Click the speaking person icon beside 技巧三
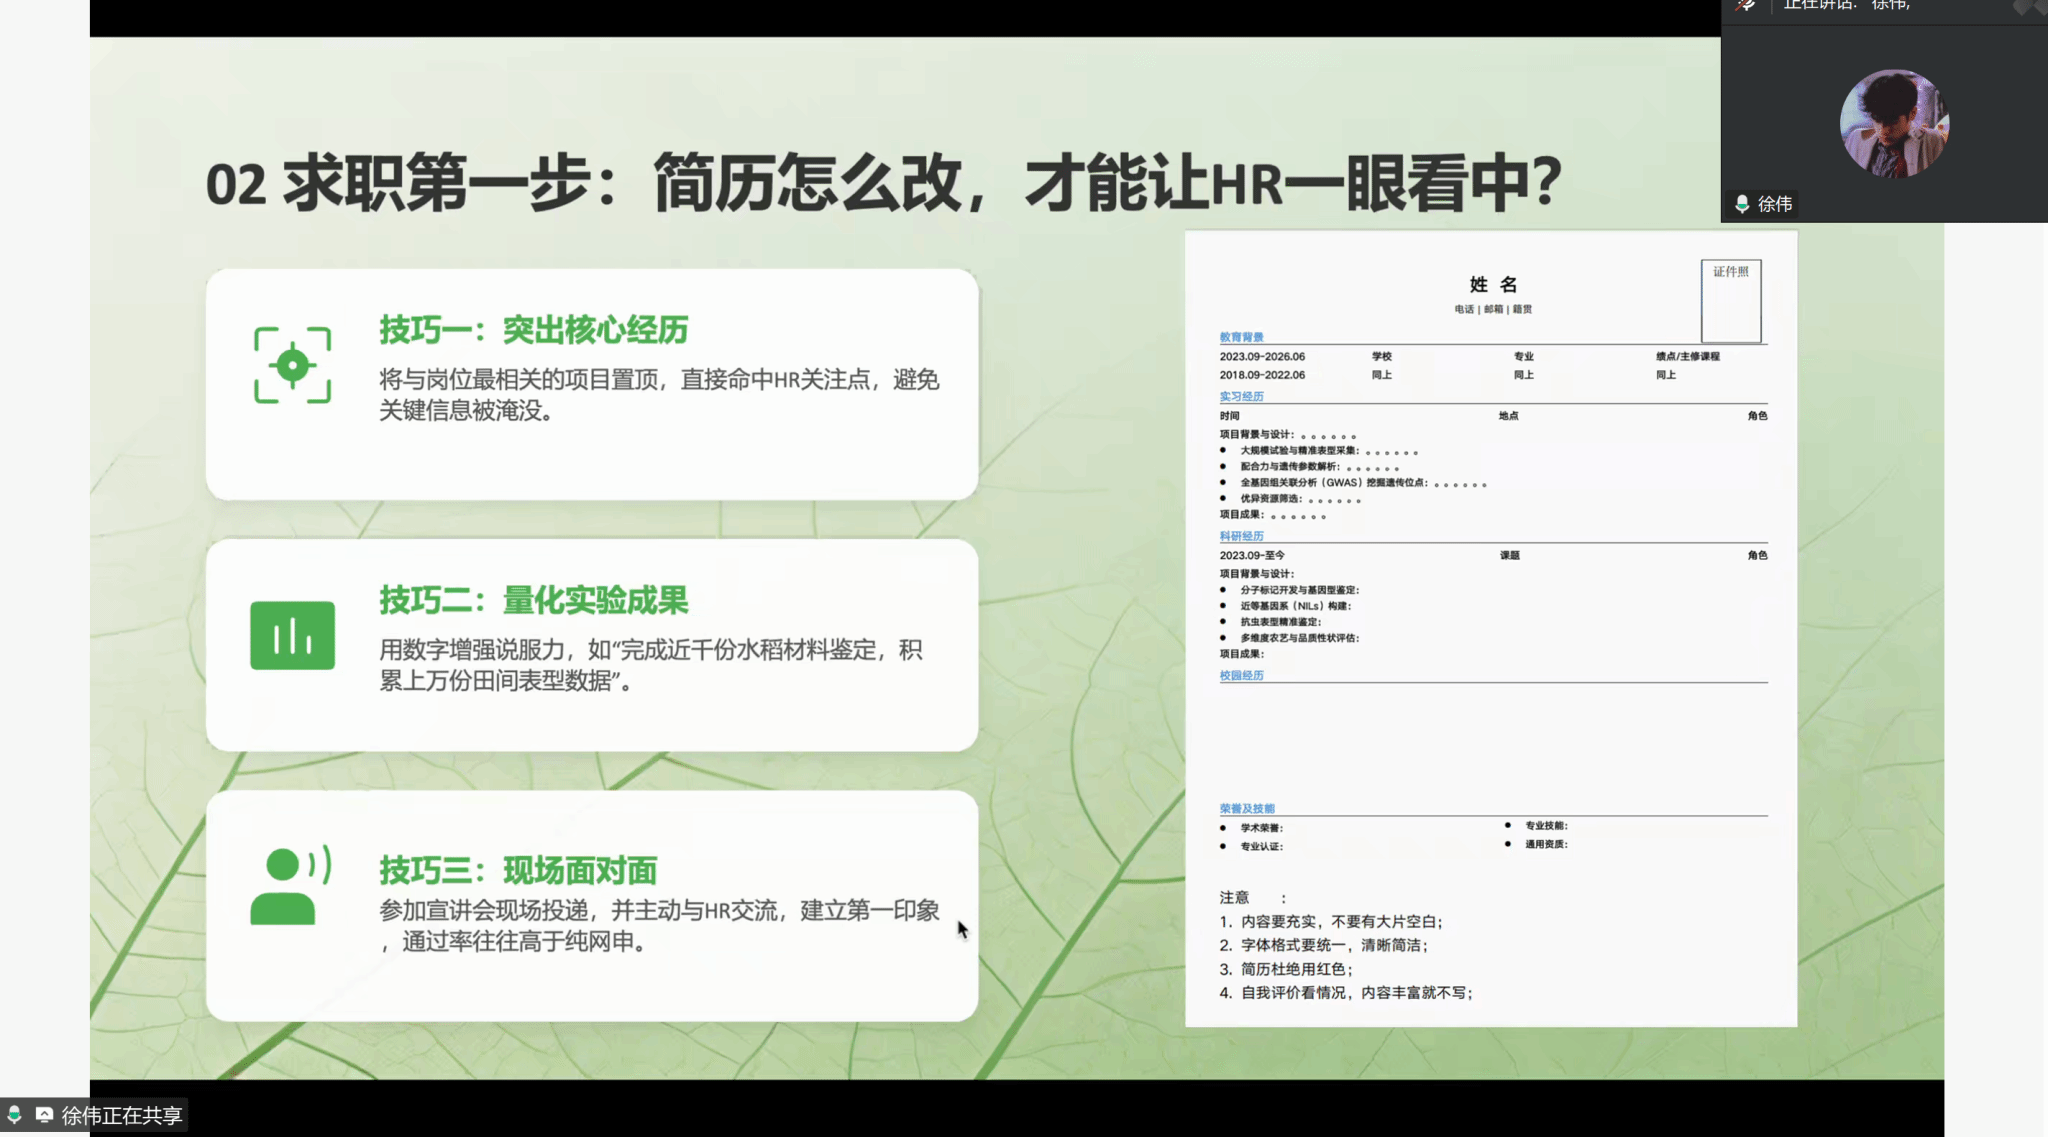The width and height of the screenshot is (2048, 1137). 290,886
